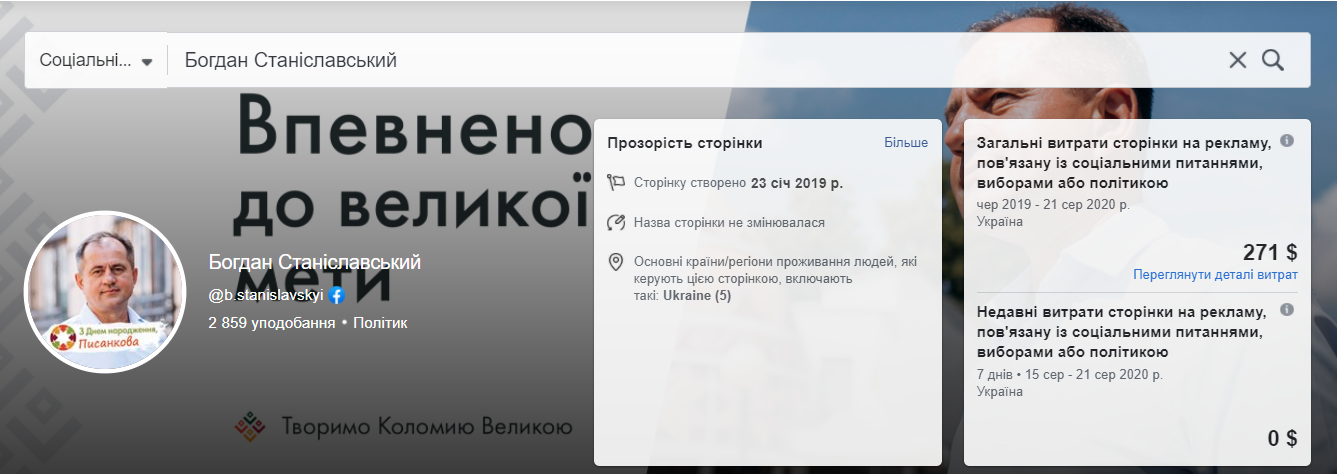Viewport: 1337px width, 474px height.
Task: Click Назва сторінки не змінювалася text
Action: pos(730,222)
